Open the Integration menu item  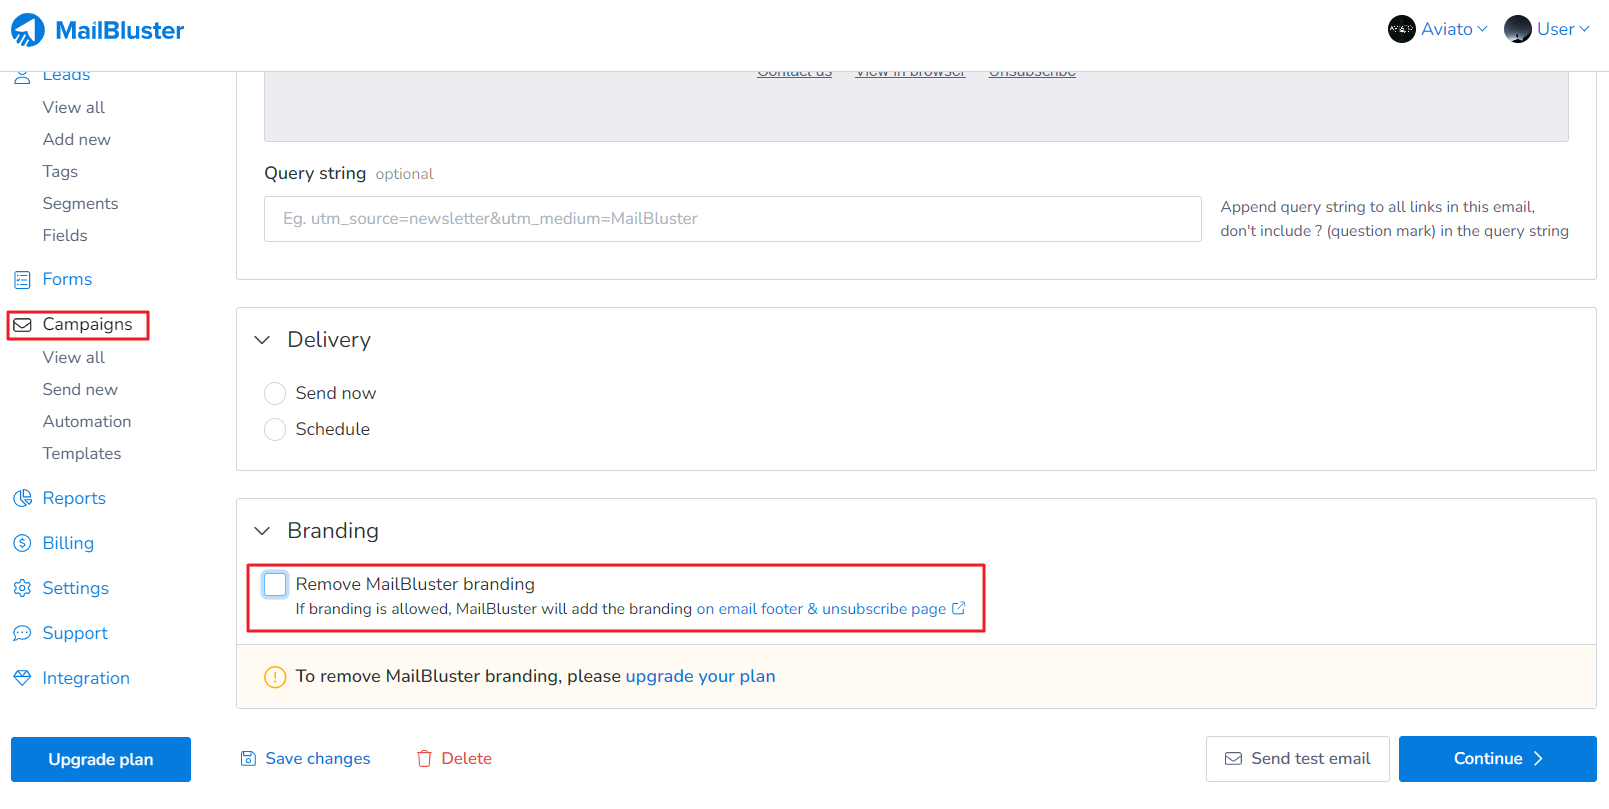tap(86, 678)
